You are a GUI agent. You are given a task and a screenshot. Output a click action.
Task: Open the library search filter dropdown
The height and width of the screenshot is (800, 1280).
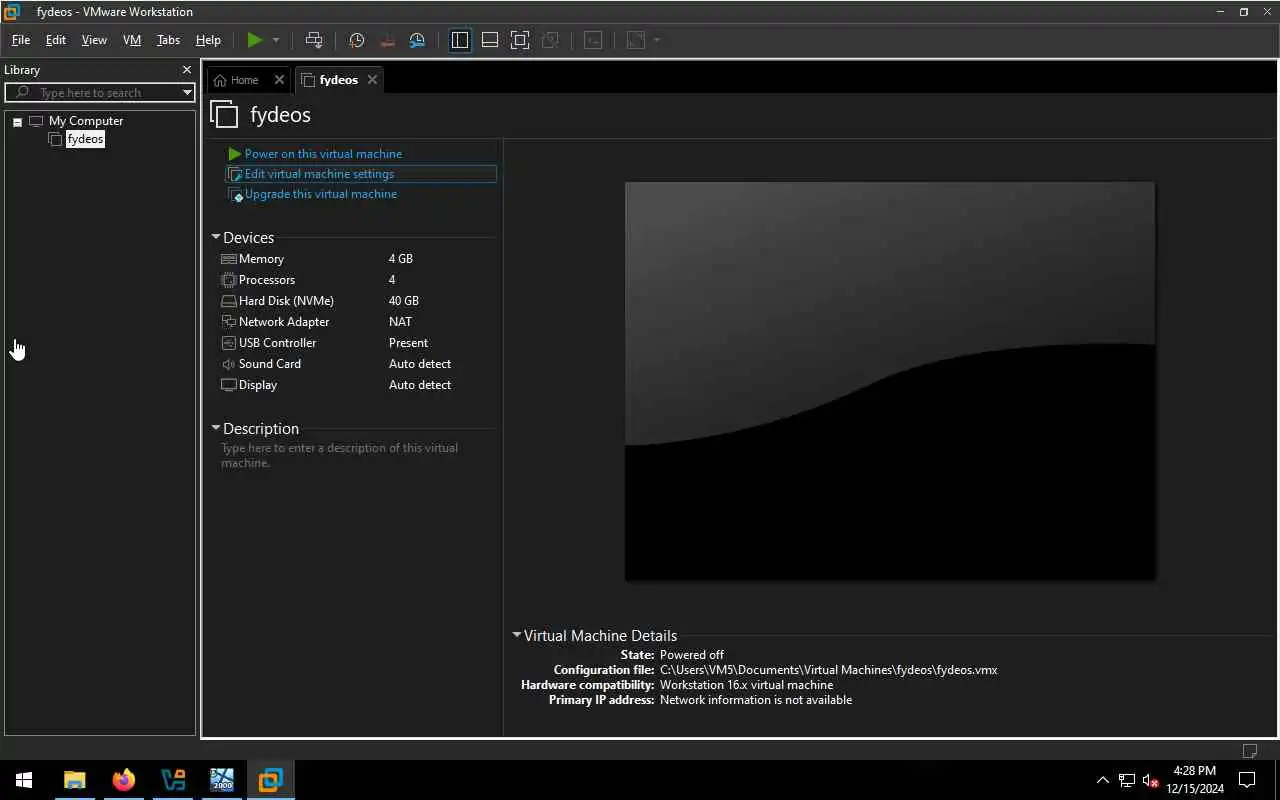187,92
